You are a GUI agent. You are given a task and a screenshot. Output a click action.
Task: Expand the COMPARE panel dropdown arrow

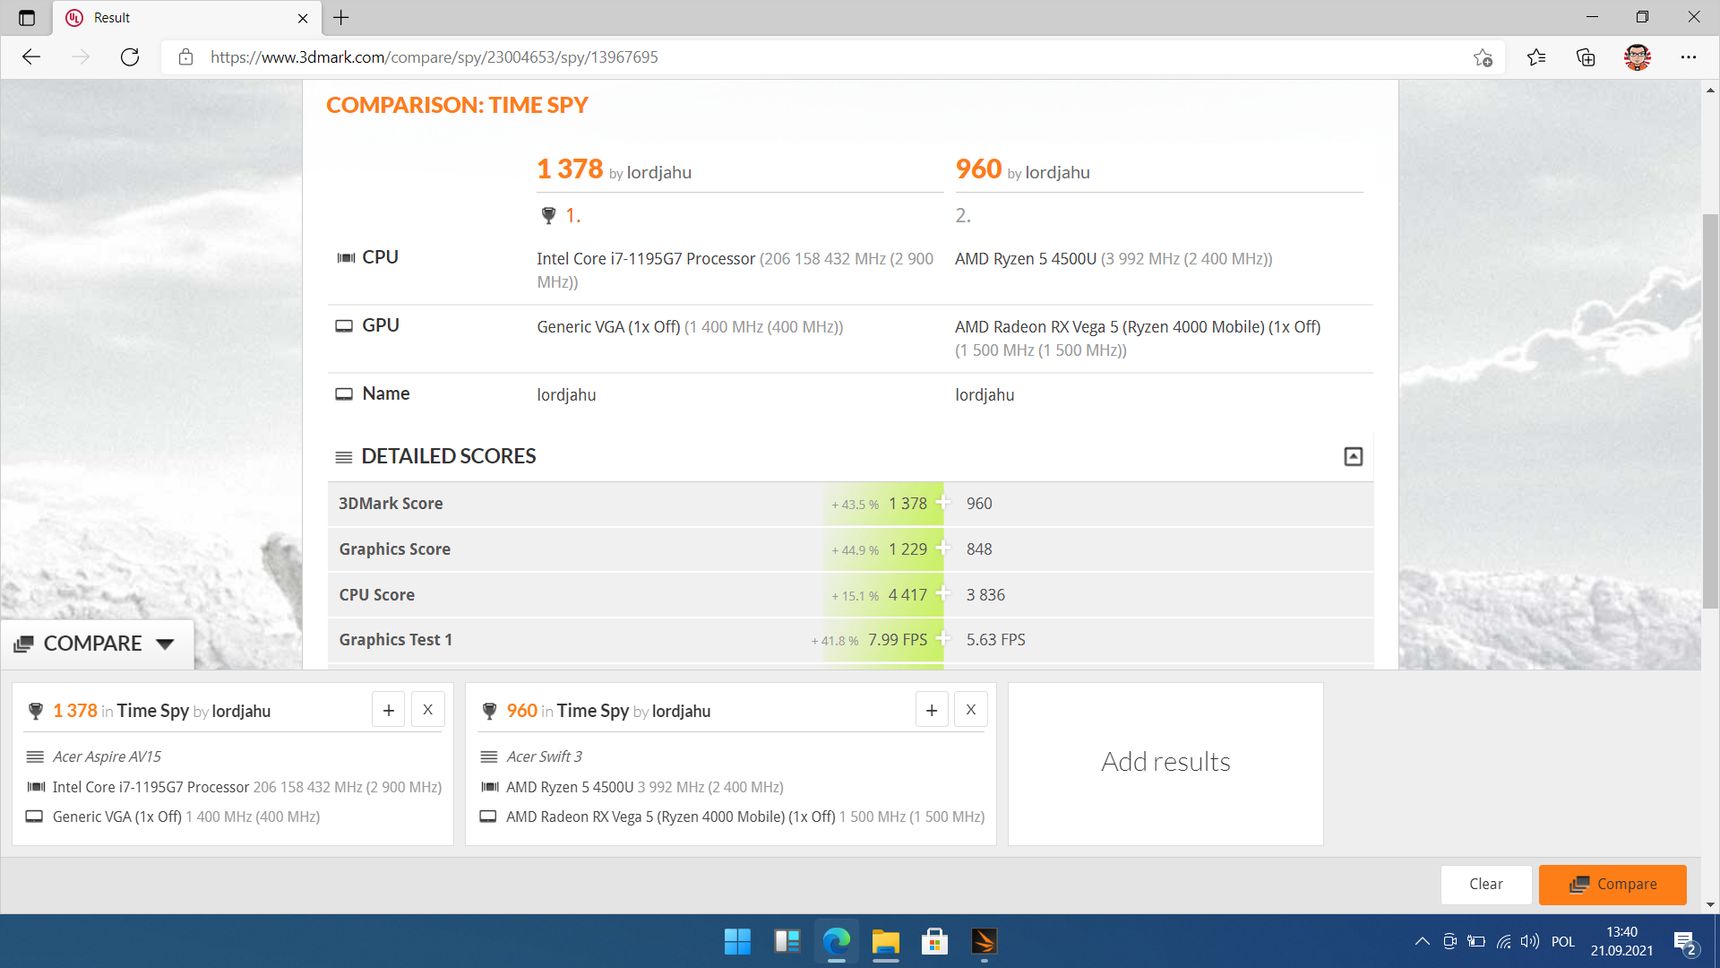[165, 644]
